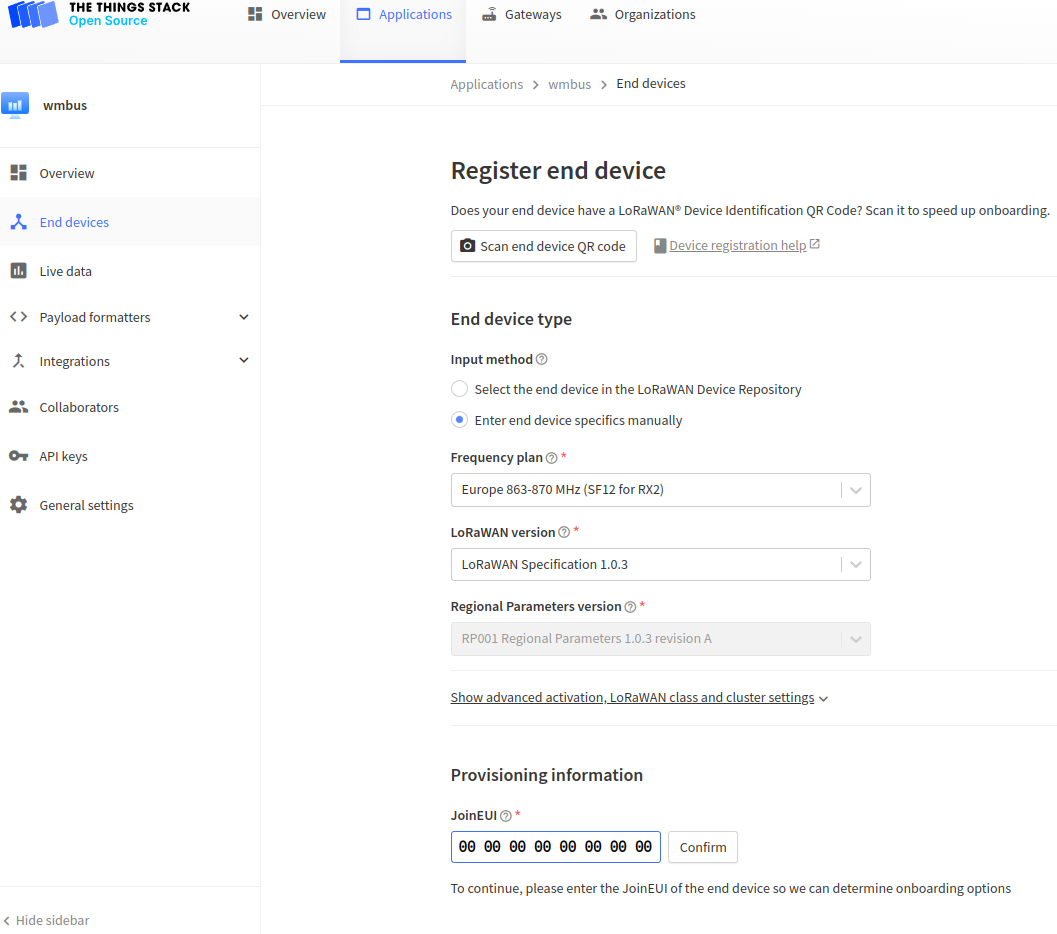Image resolution: width=1057 pixels, height=934 pixels.
Task: Open the Frequency plan dropdown
Action: (x=660, y=490)
